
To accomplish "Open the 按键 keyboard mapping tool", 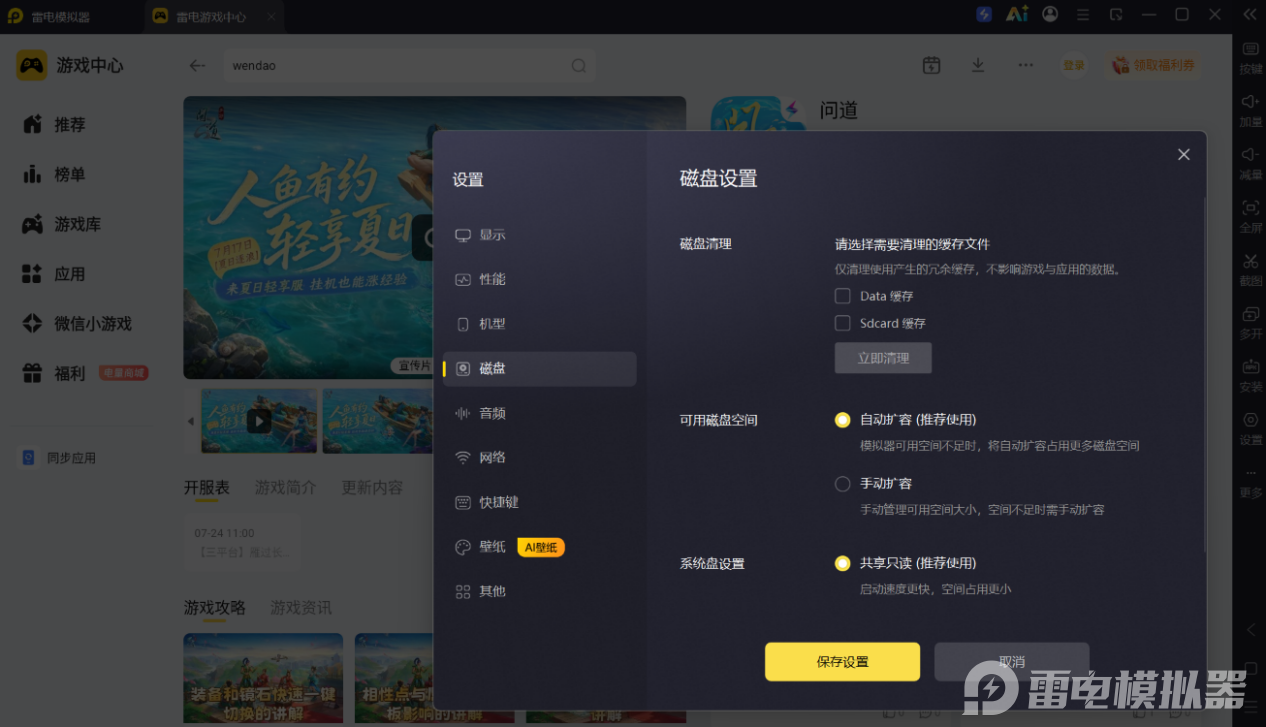I will click(x=1251, y=58).
